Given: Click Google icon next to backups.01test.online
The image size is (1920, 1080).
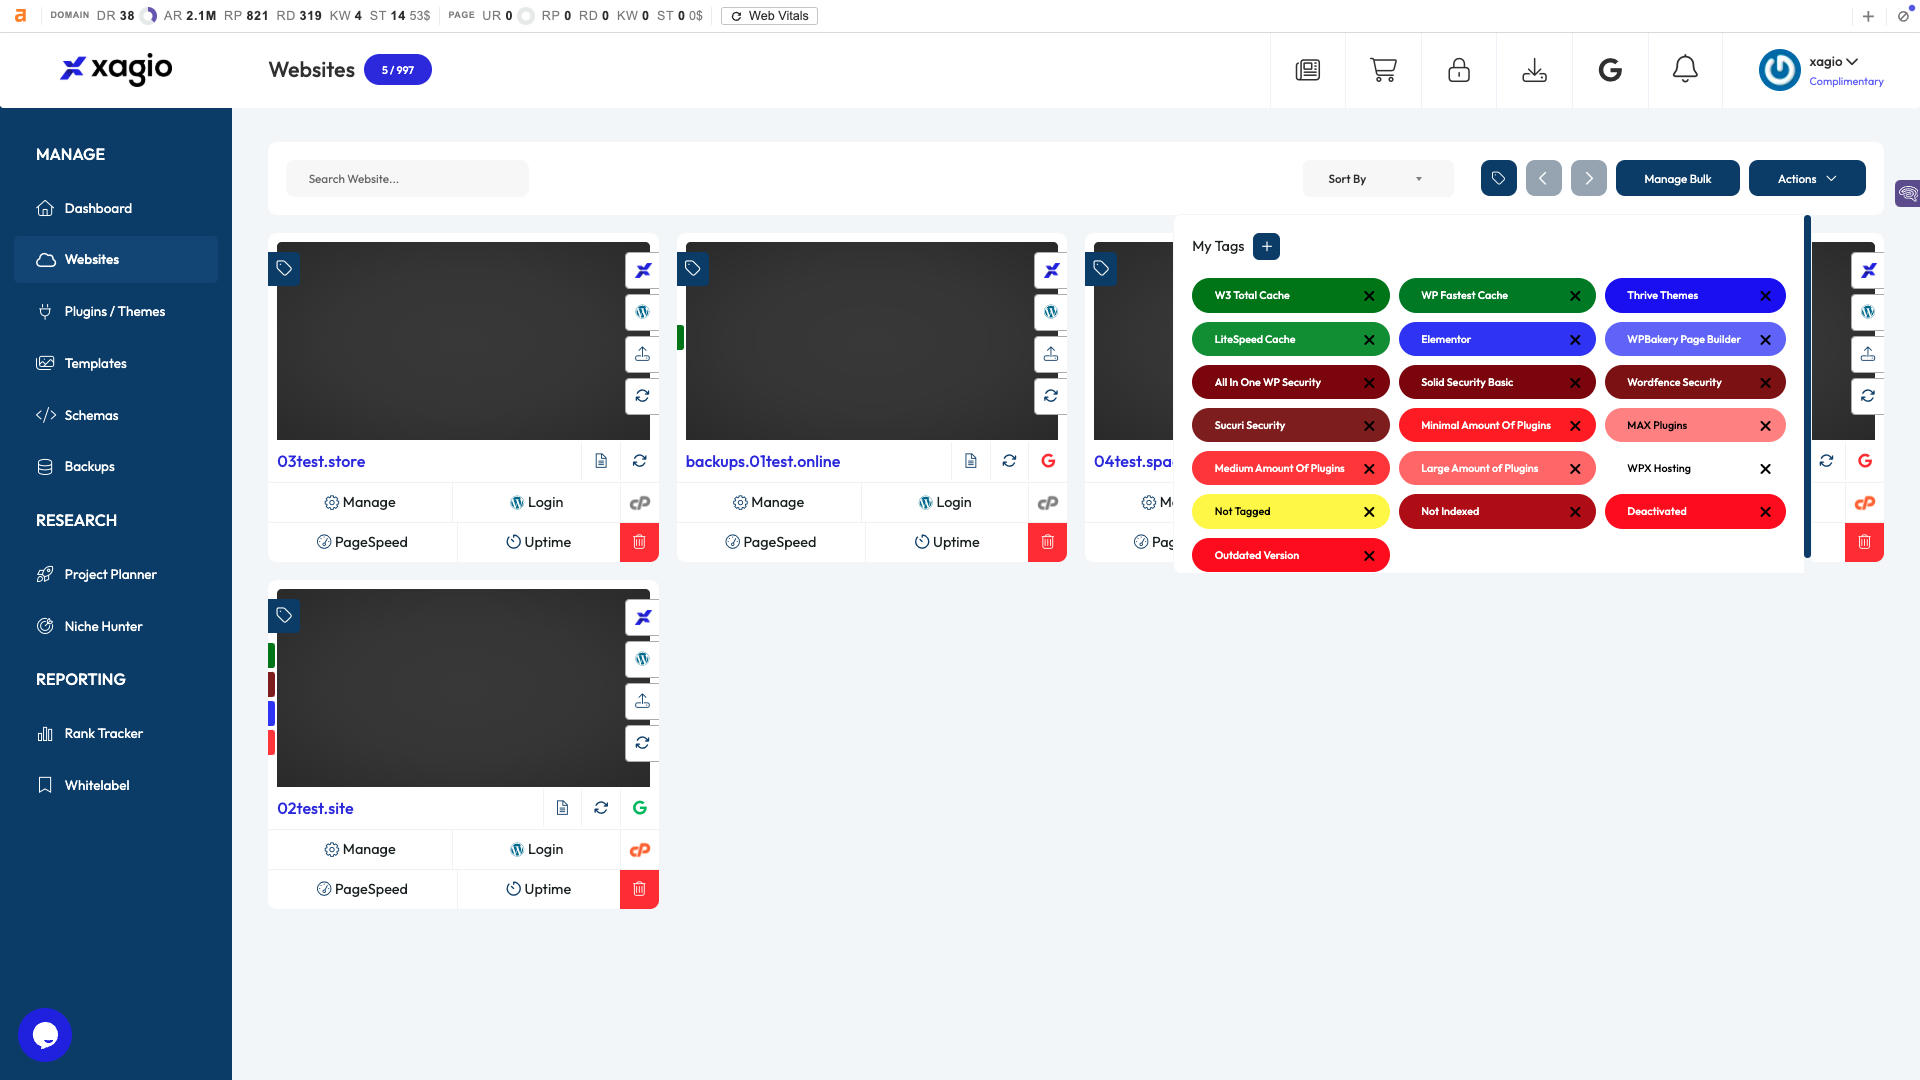Looking at the screenshot, I should (1048, 461).
